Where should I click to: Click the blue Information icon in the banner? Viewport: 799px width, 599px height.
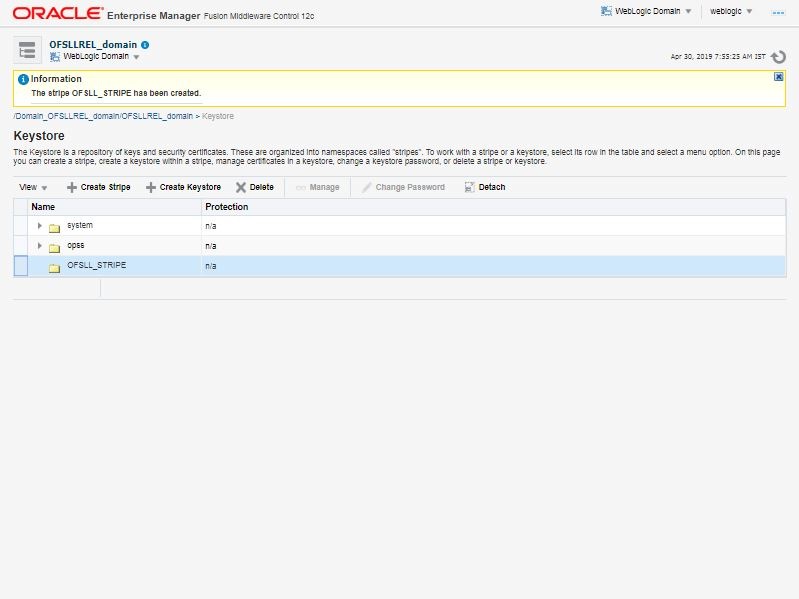click(23, 79)
